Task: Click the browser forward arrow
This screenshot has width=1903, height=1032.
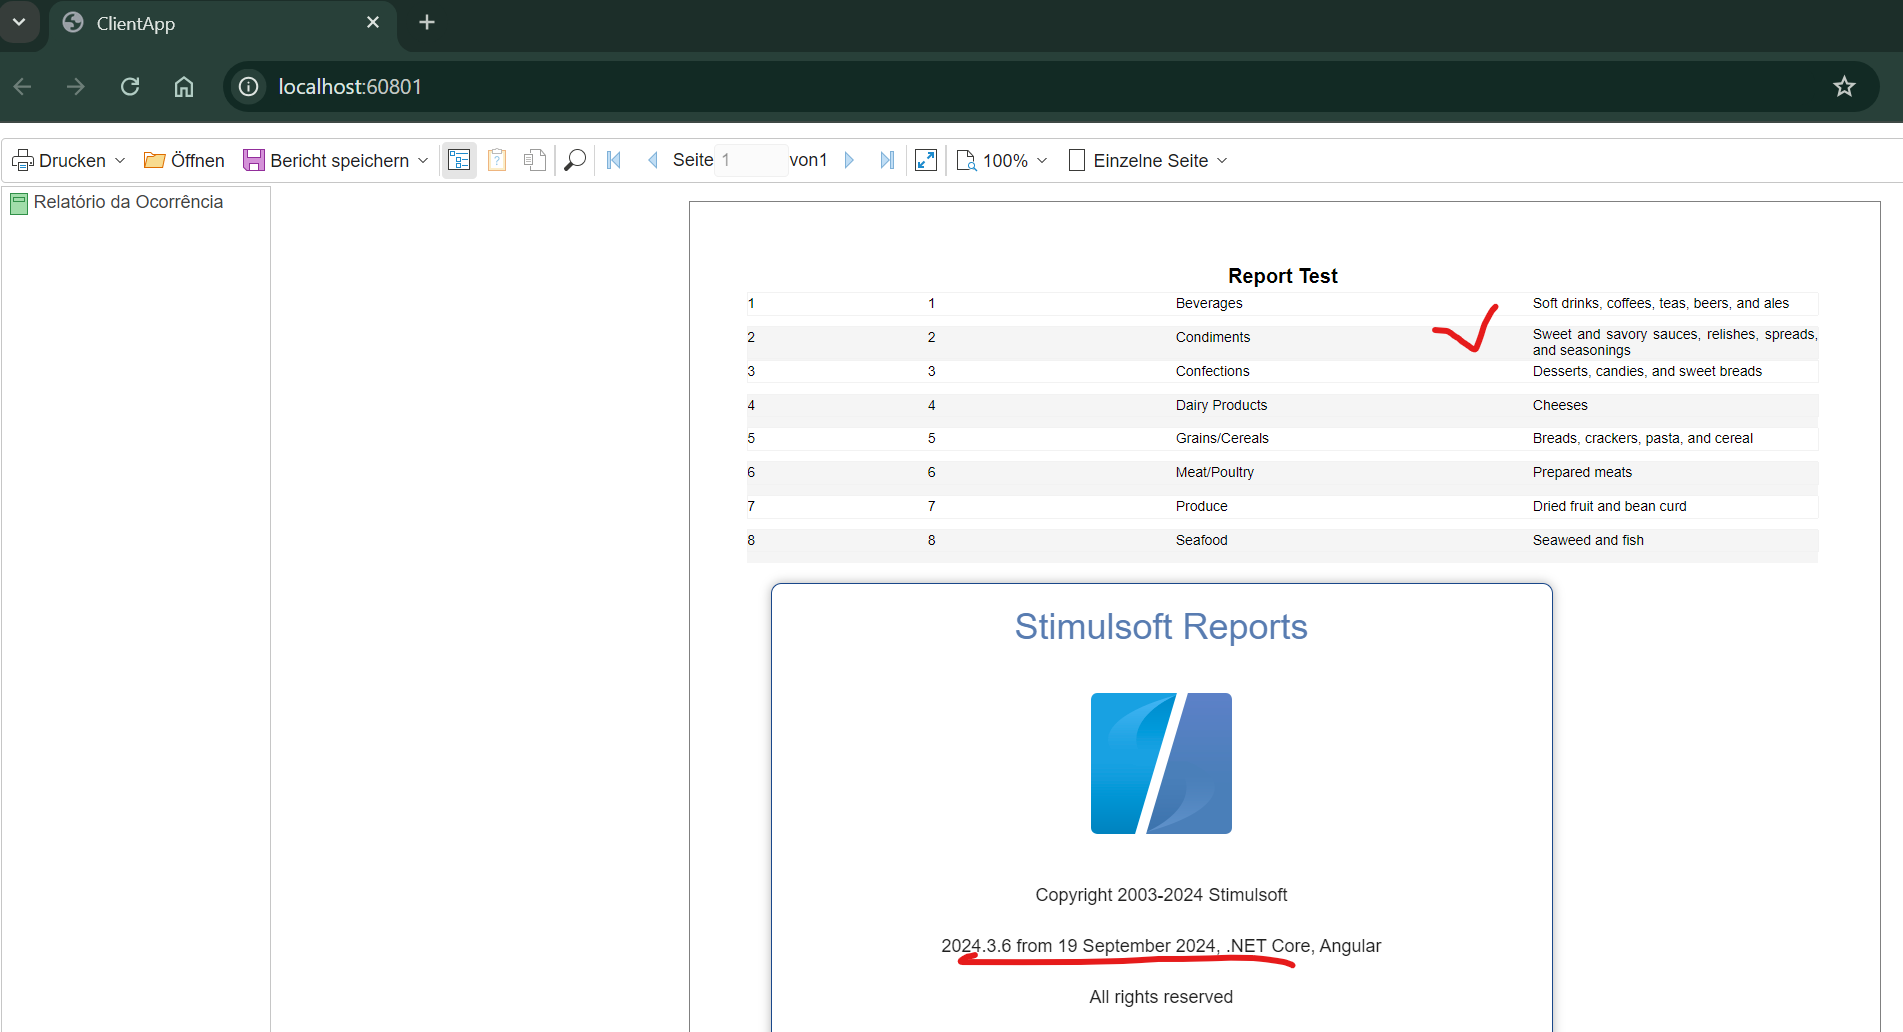Action: pos(76,87)
